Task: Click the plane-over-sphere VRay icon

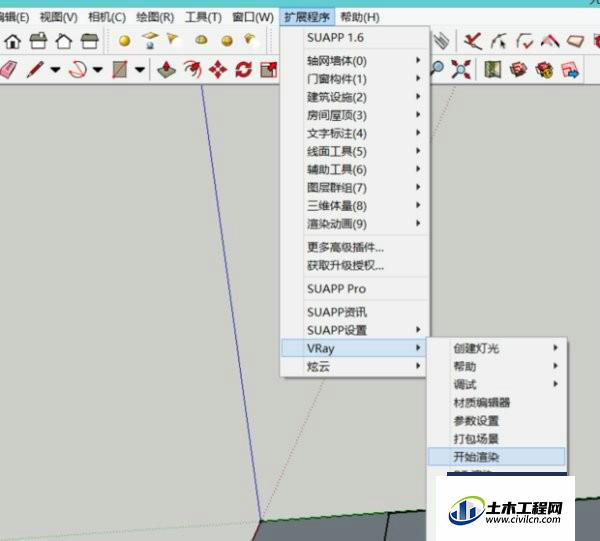Action: 150,40
